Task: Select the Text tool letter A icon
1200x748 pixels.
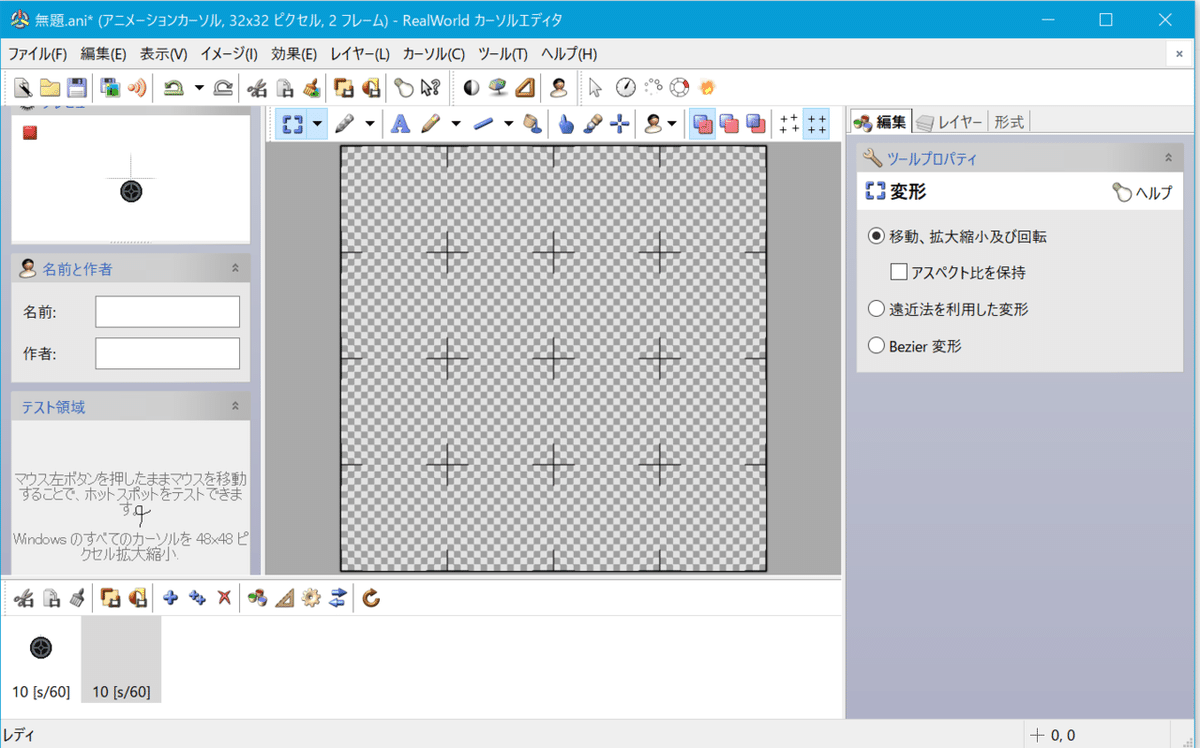Action: 400,124
